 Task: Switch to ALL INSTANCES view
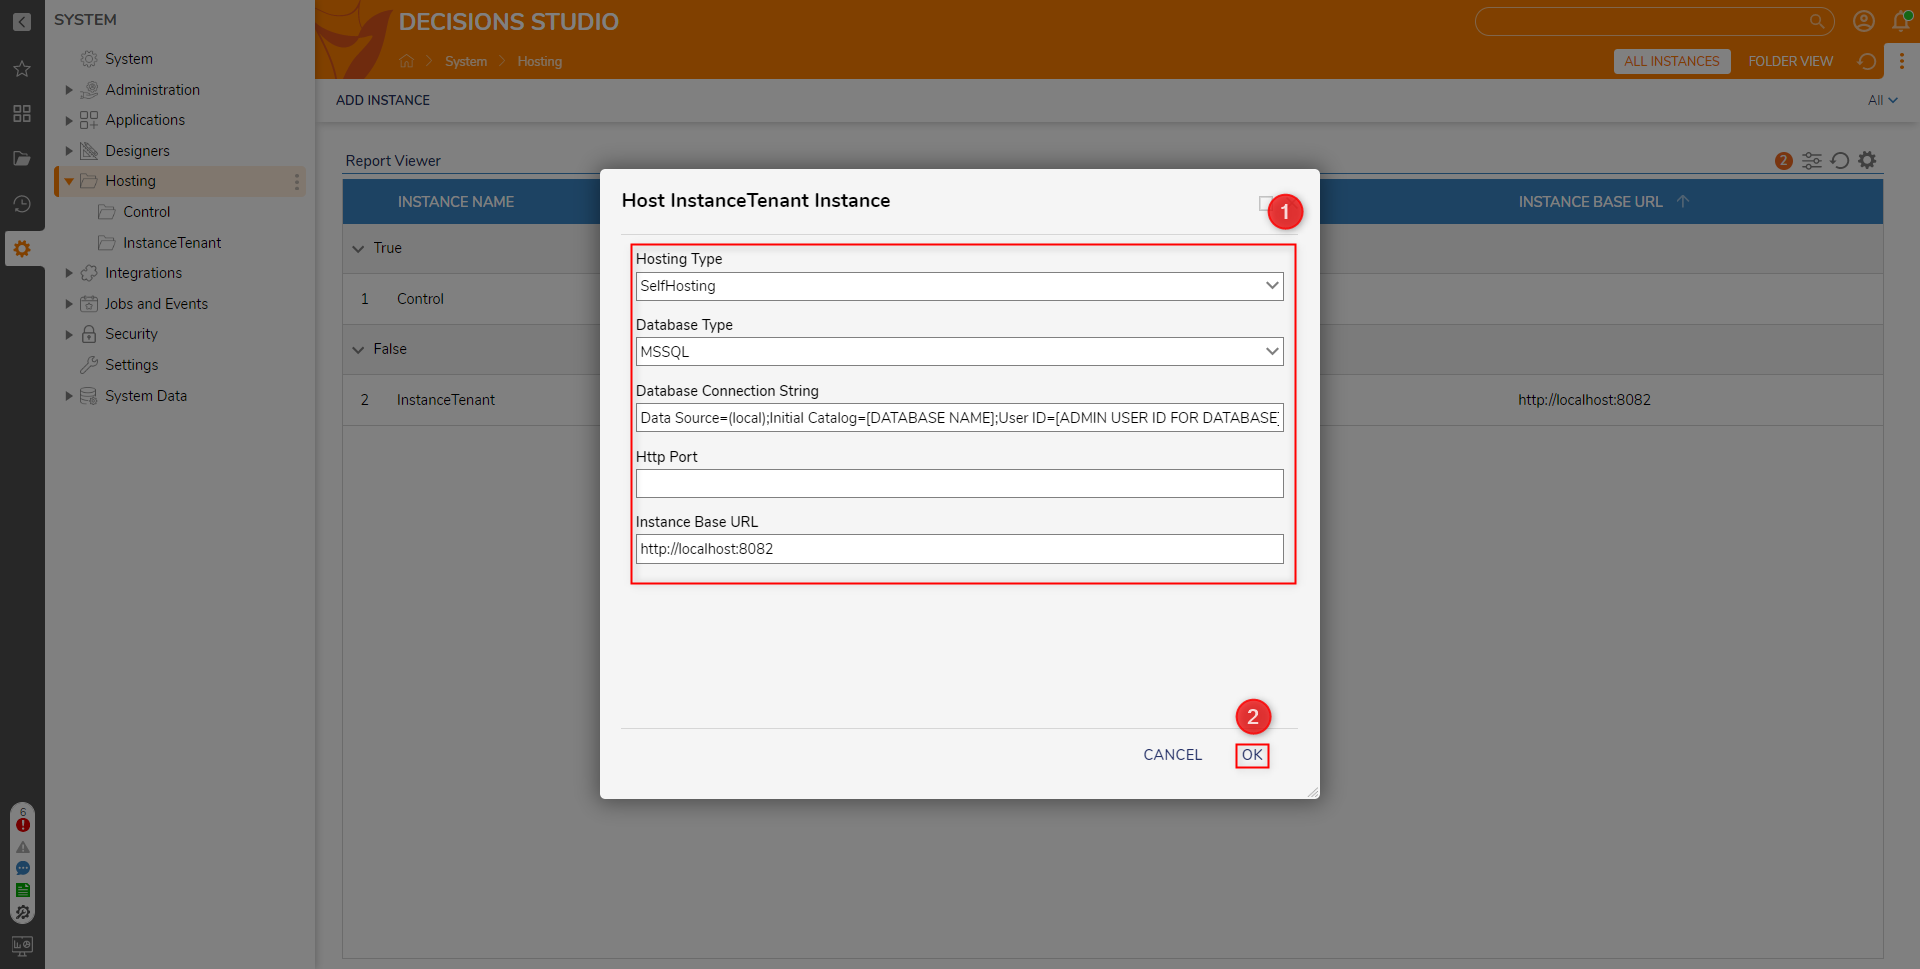(x=1671, y=61)
